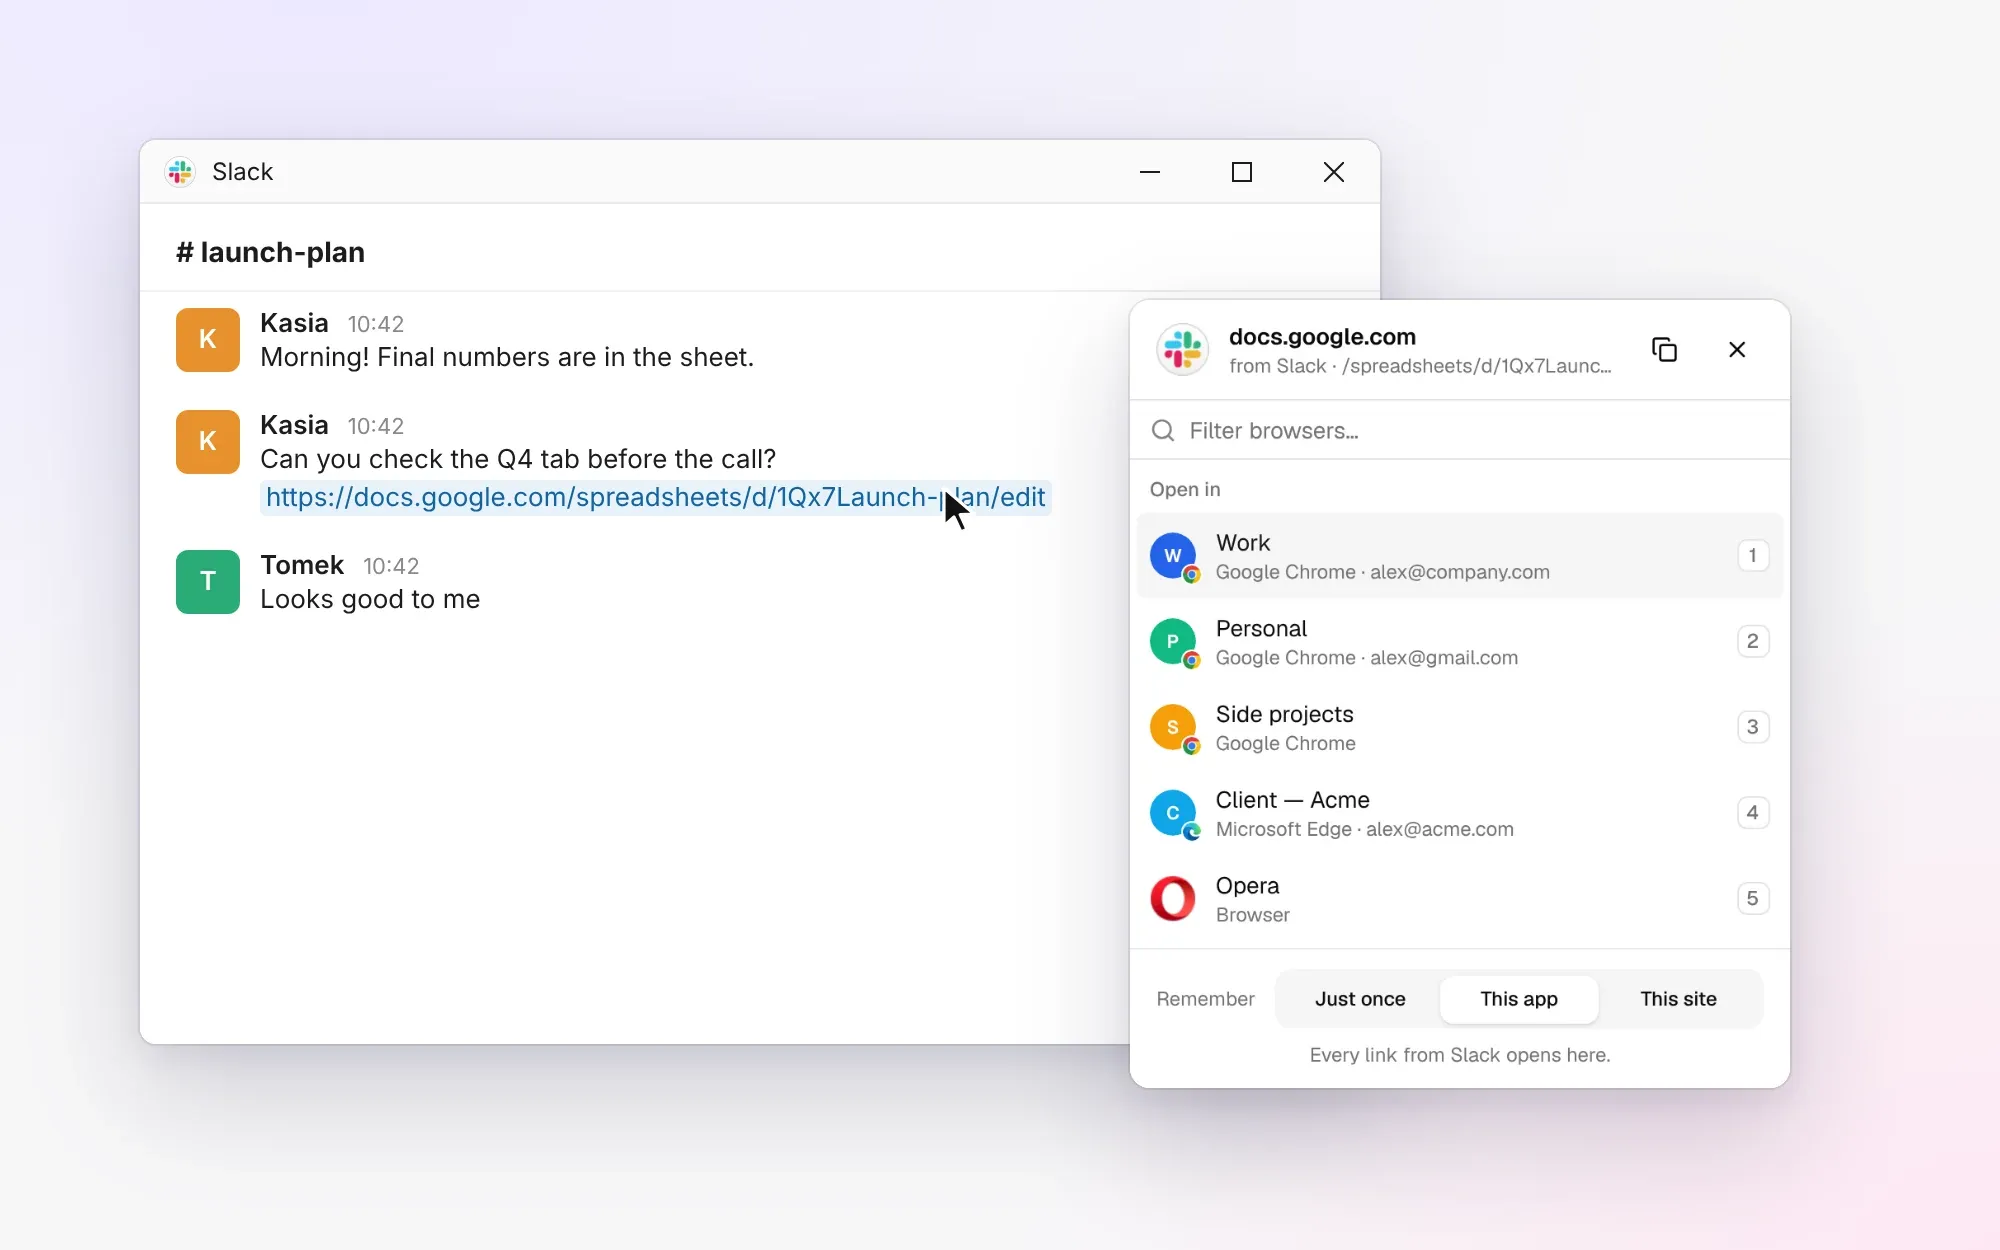The width and height of the screenshot is (2000, 1250).
Task: Click 'Morning! Final numbers are in the sheet.'
Action: 507,357
